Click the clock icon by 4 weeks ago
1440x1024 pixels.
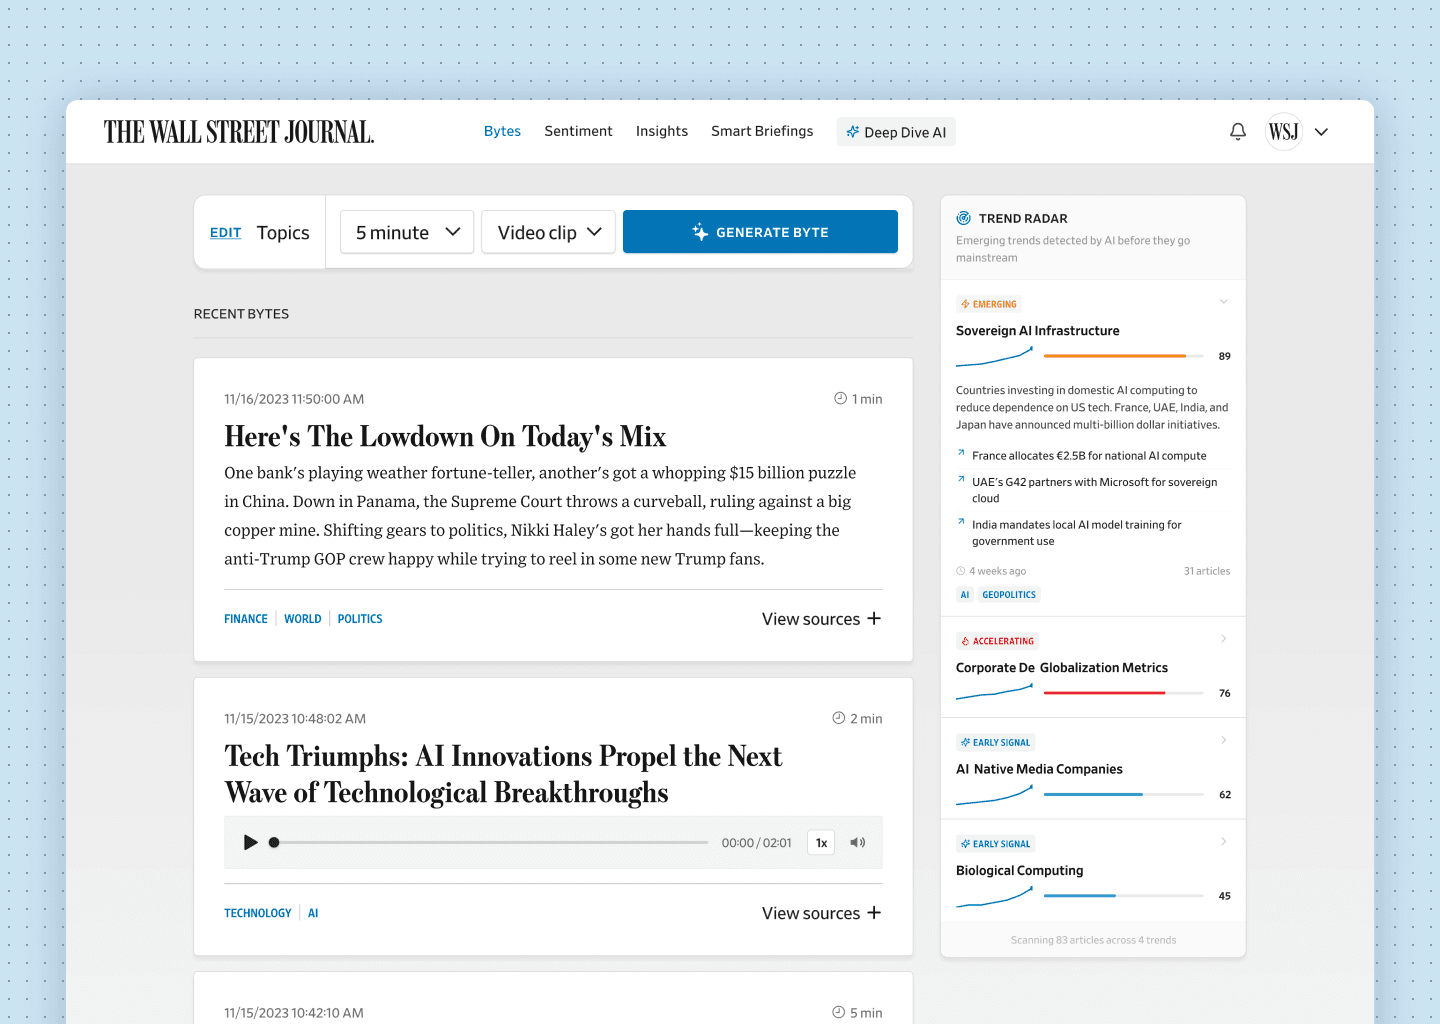(x=961, y=571)
